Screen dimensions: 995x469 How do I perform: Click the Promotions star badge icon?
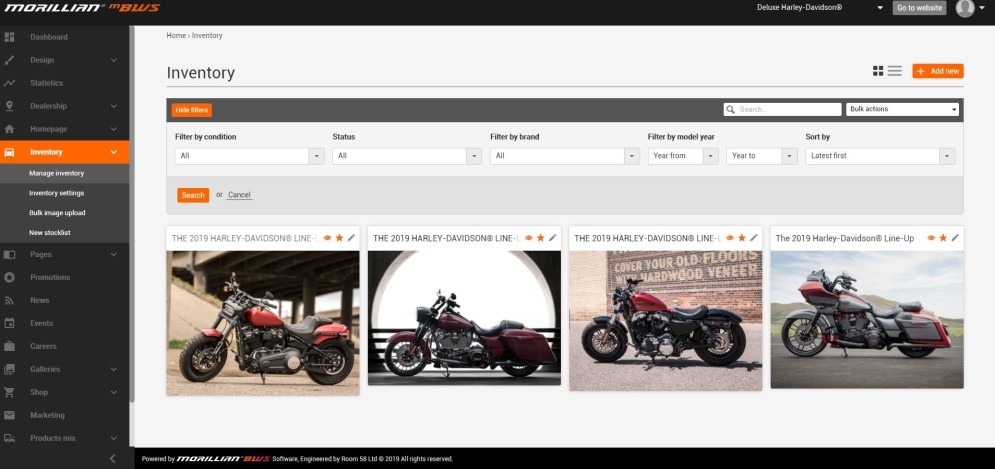(10, 277)
